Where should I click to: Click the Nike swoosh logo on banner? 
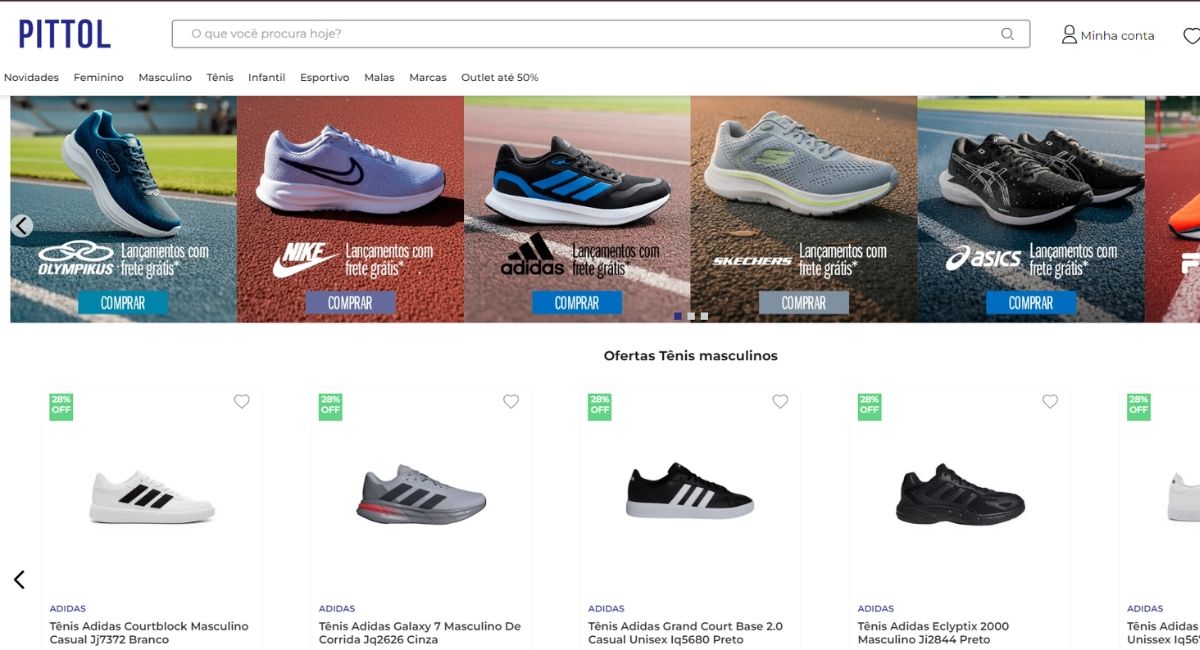(304, 260)
